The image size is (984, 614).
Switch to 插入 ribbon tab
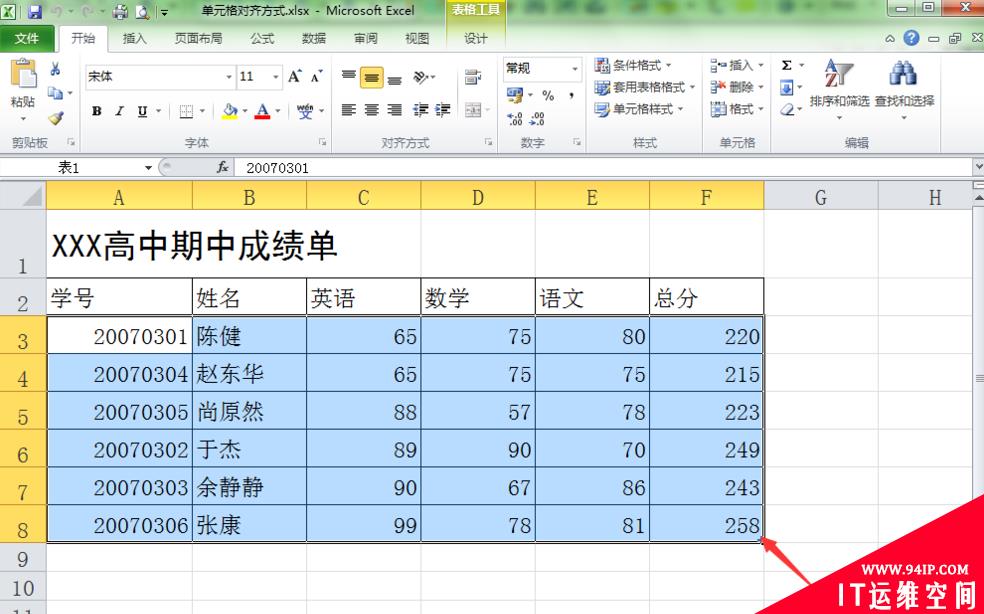click(134, 38)
